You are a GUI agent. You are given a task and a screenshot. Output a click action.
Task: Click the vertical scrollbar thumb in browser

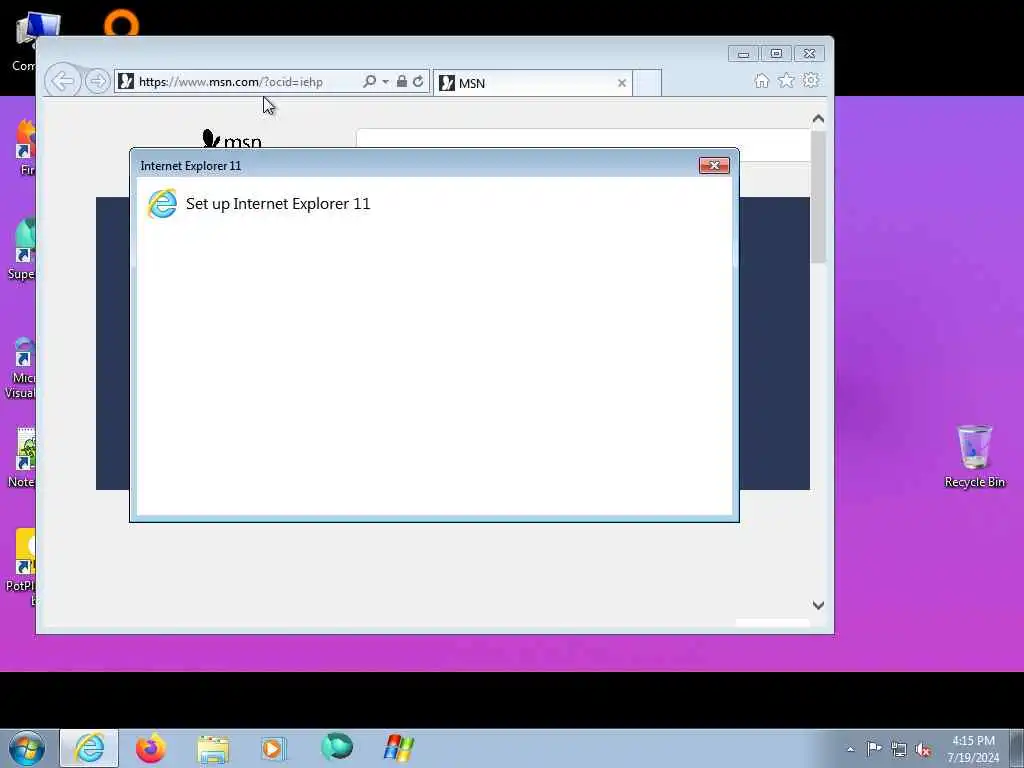tap(818, 197)
